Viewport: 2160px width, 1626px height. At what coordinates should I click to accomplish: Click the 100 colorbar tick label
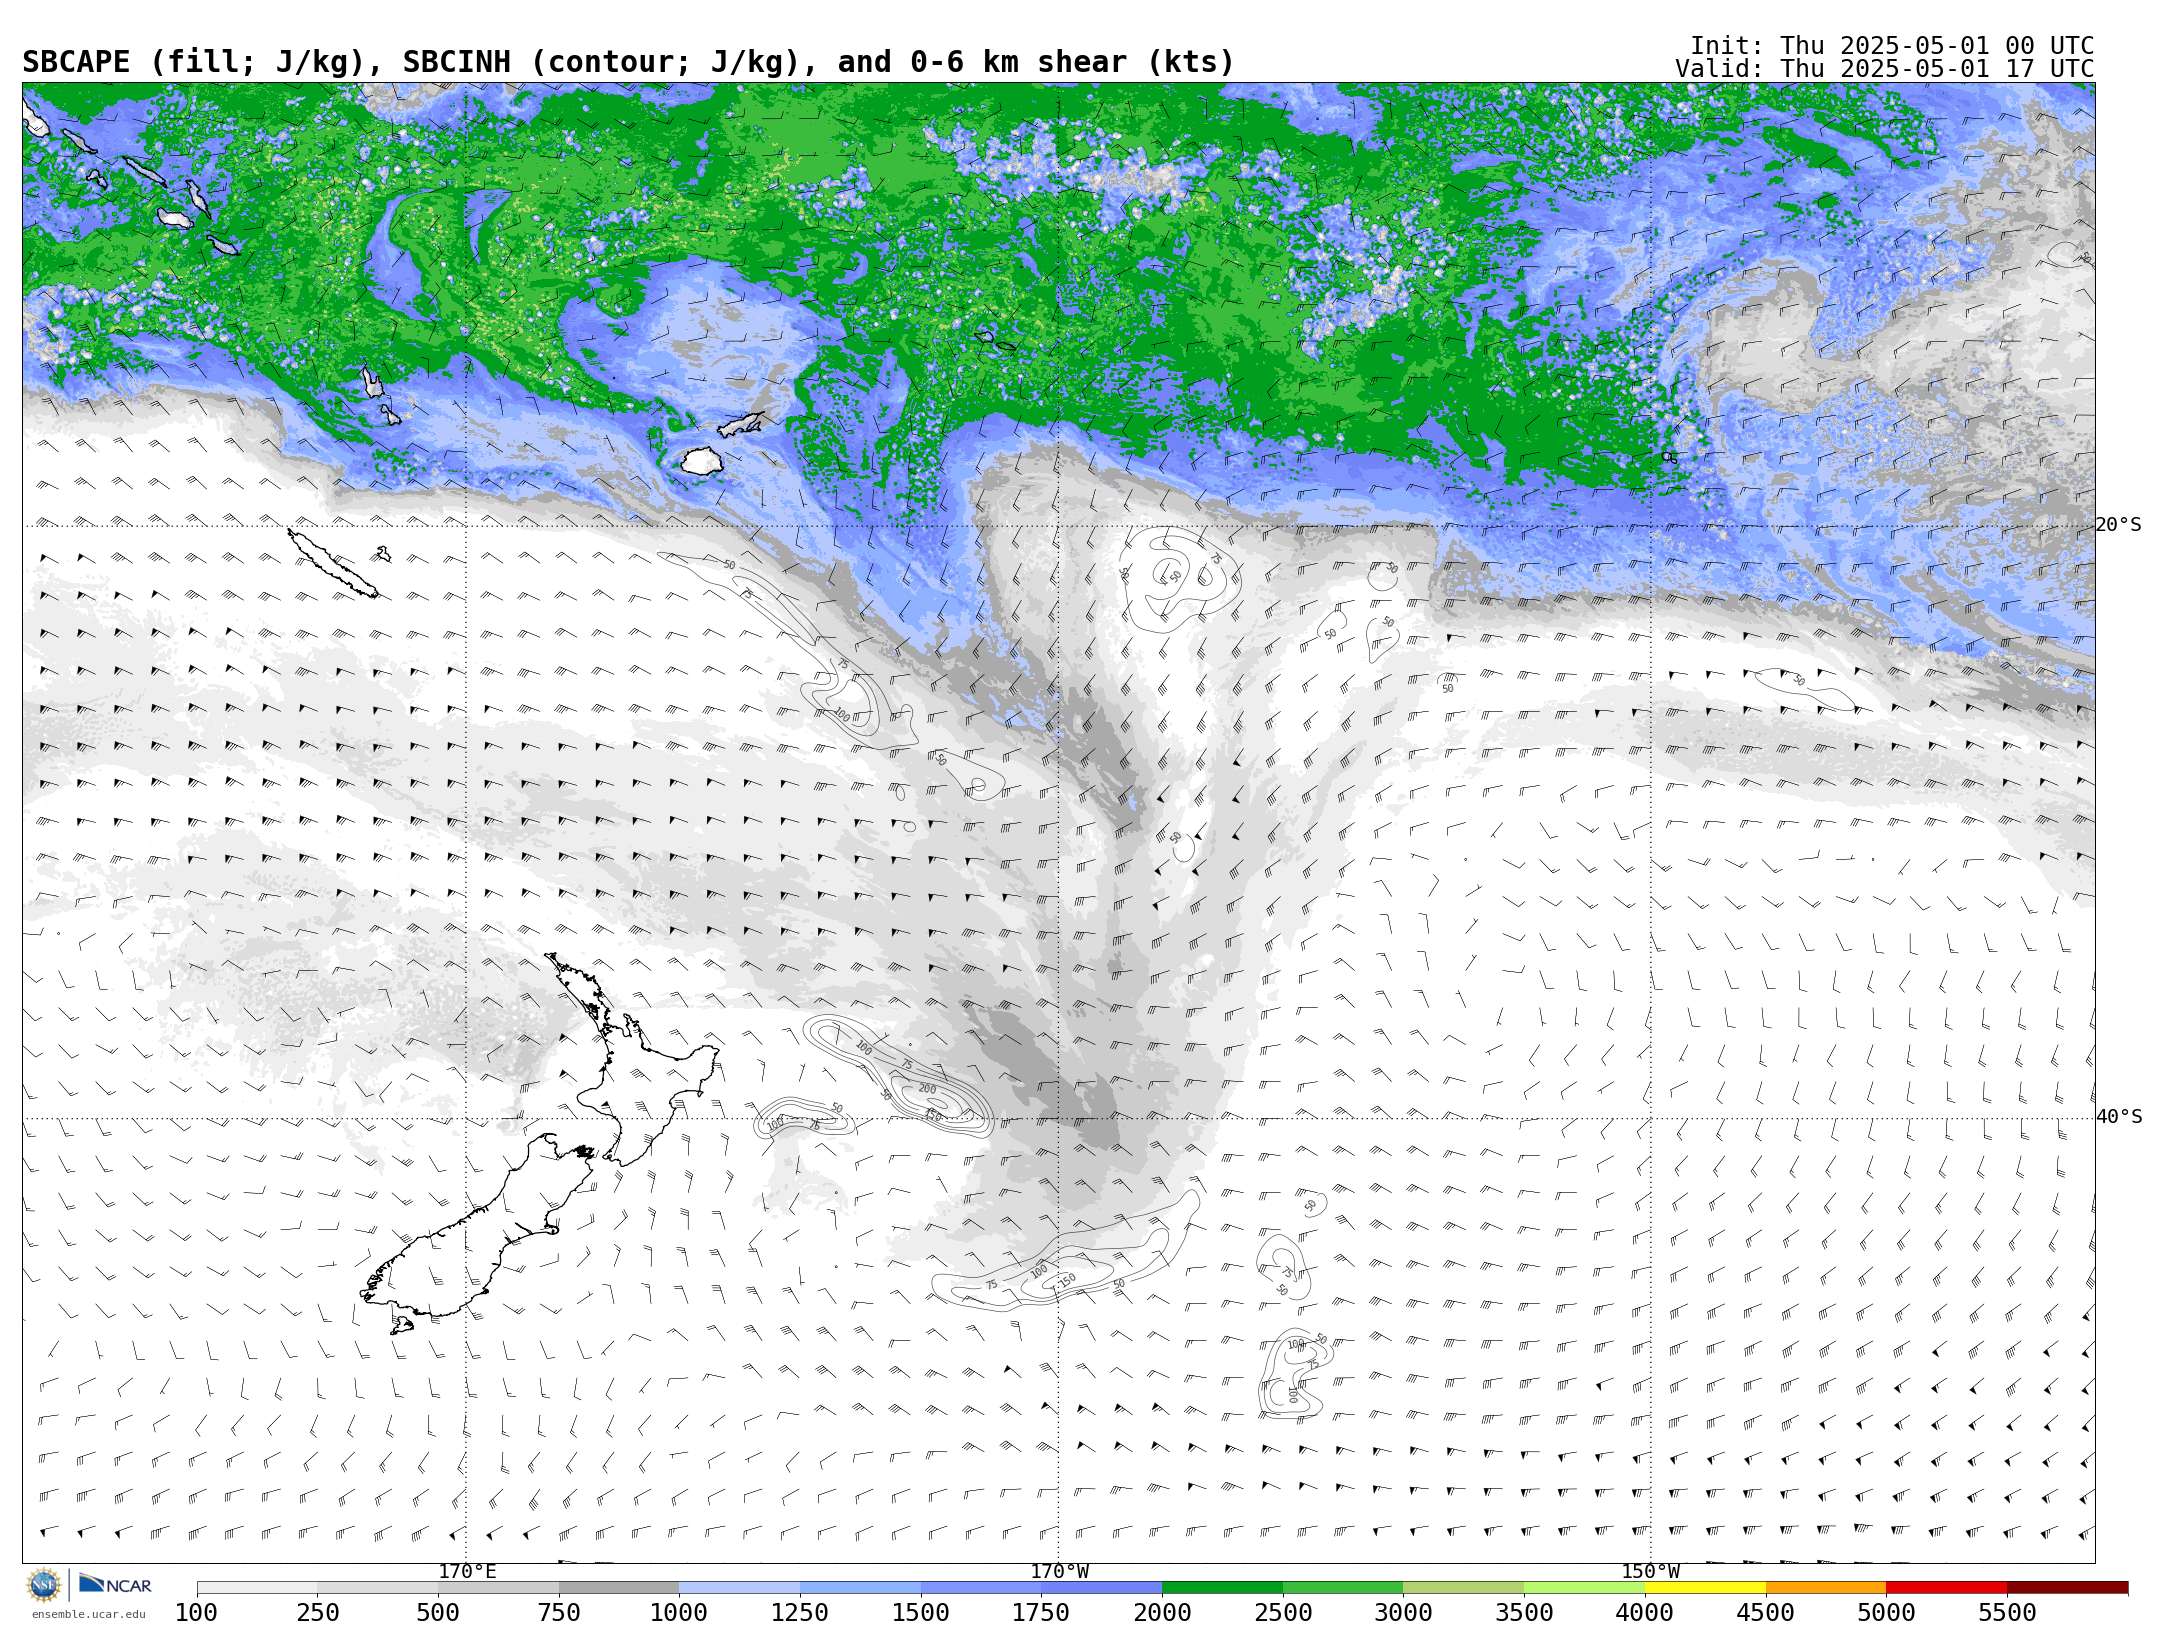click(196, 1613)
